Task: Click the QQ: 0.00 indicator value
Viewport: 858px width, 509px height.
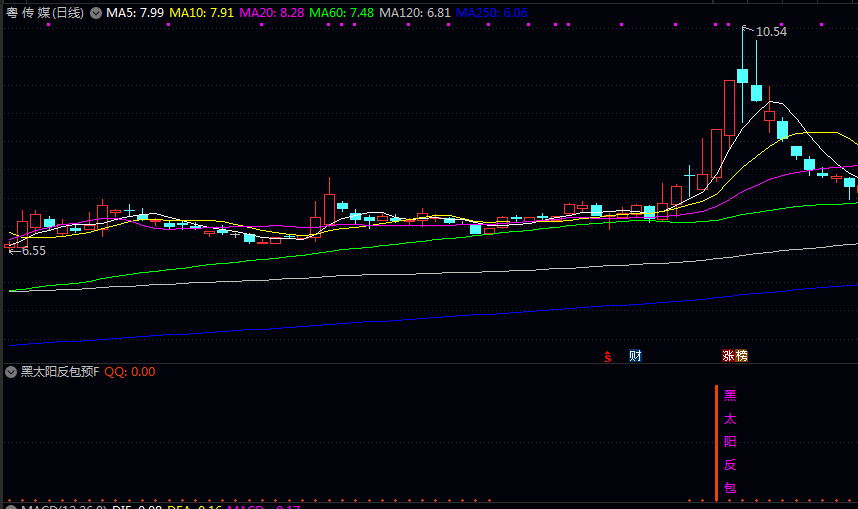Action: coord(130,371)
